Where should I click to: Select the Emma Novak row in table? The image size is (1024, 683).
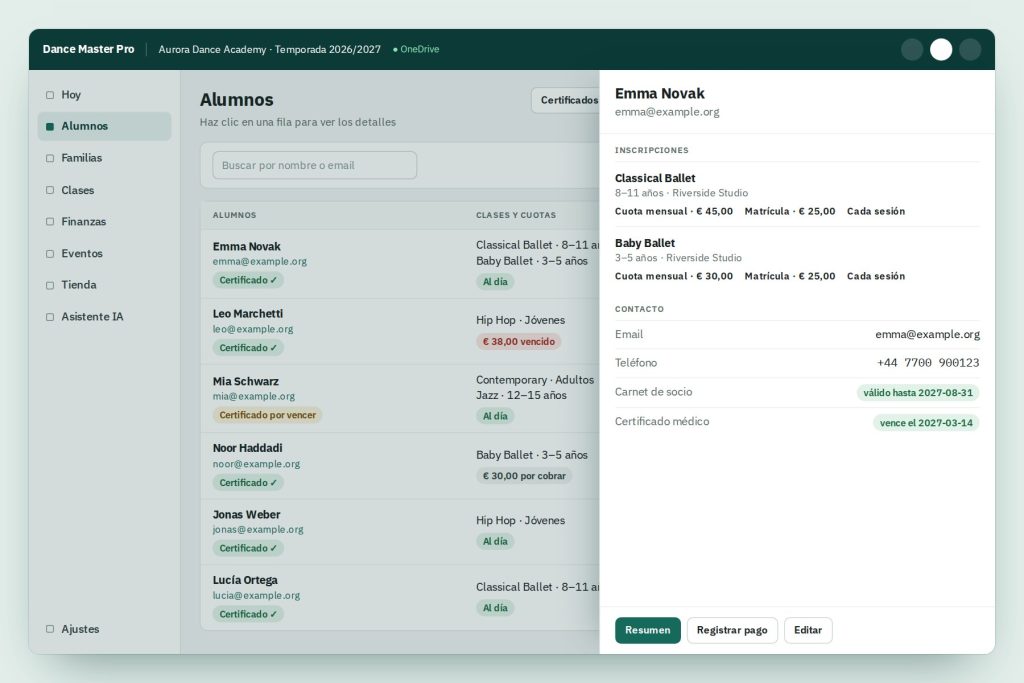(400, 263)
